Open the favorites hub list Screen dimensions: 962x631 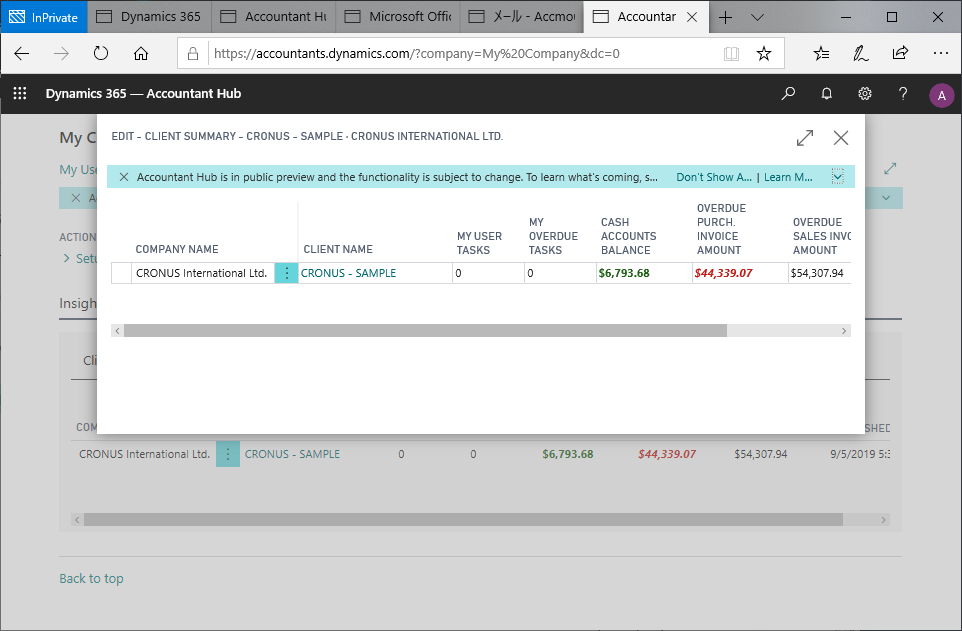[821, 53]
